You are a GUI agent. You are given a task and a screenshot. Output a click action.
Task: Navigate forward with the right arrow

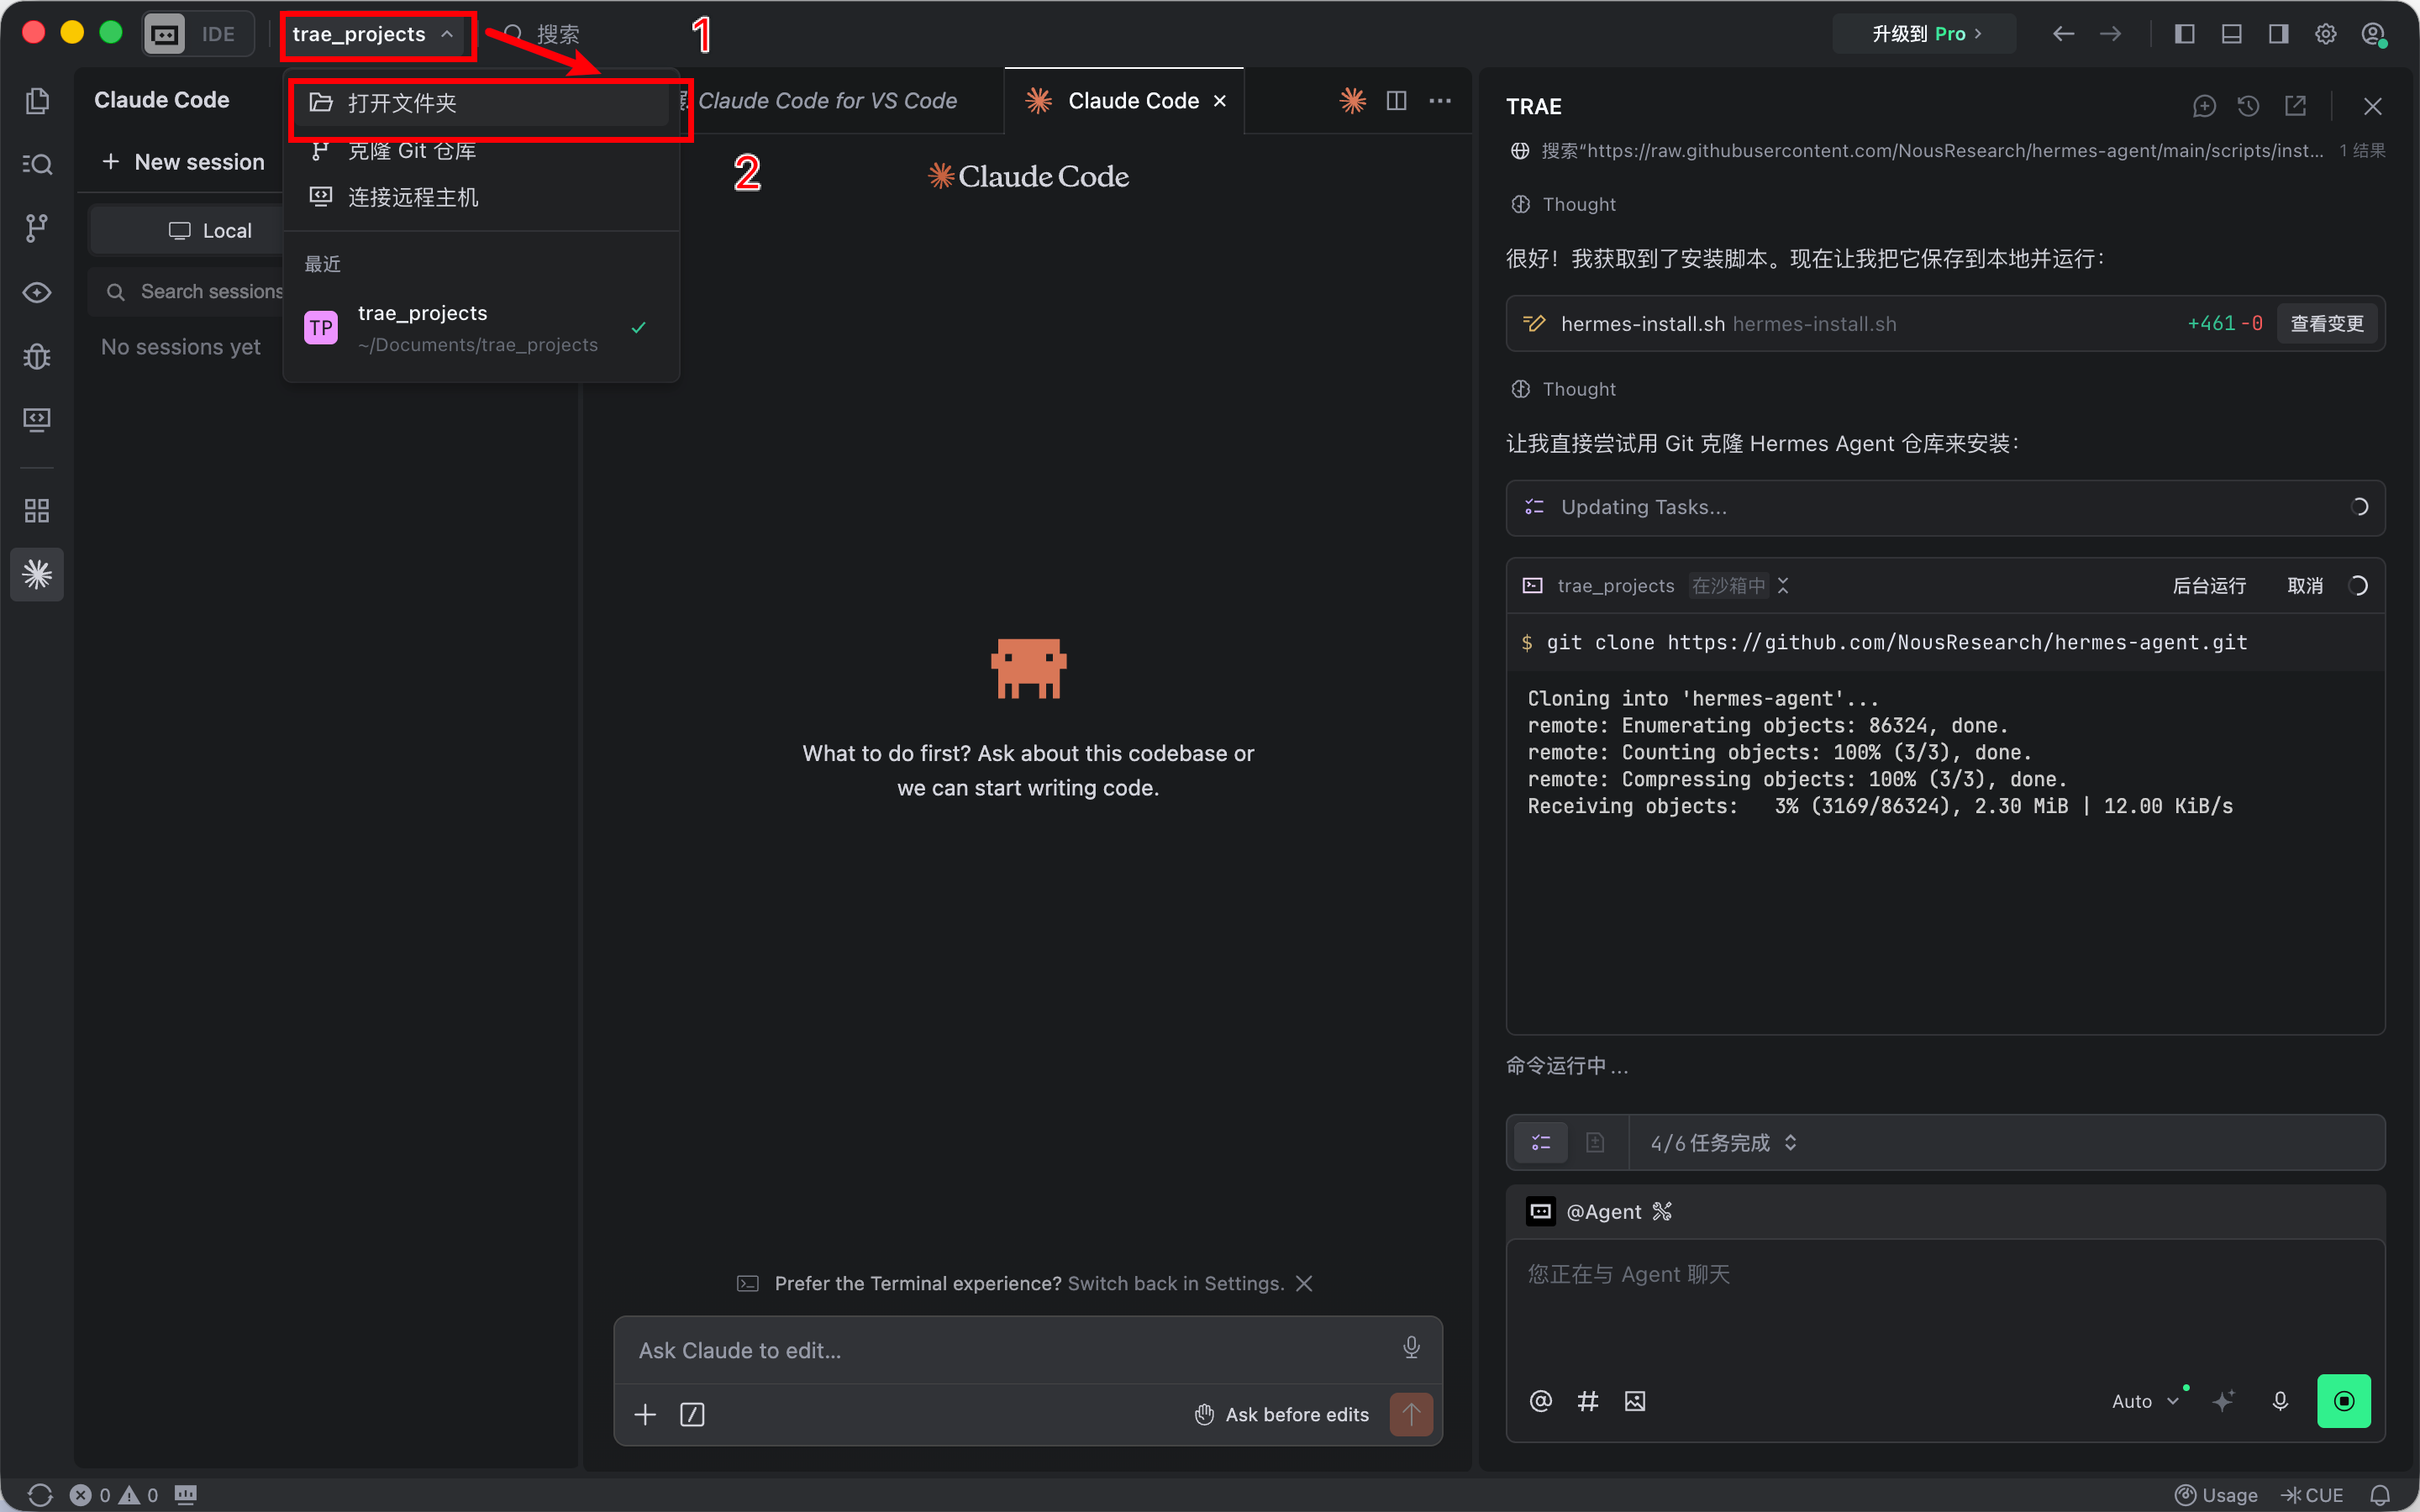pos(2110,34)
